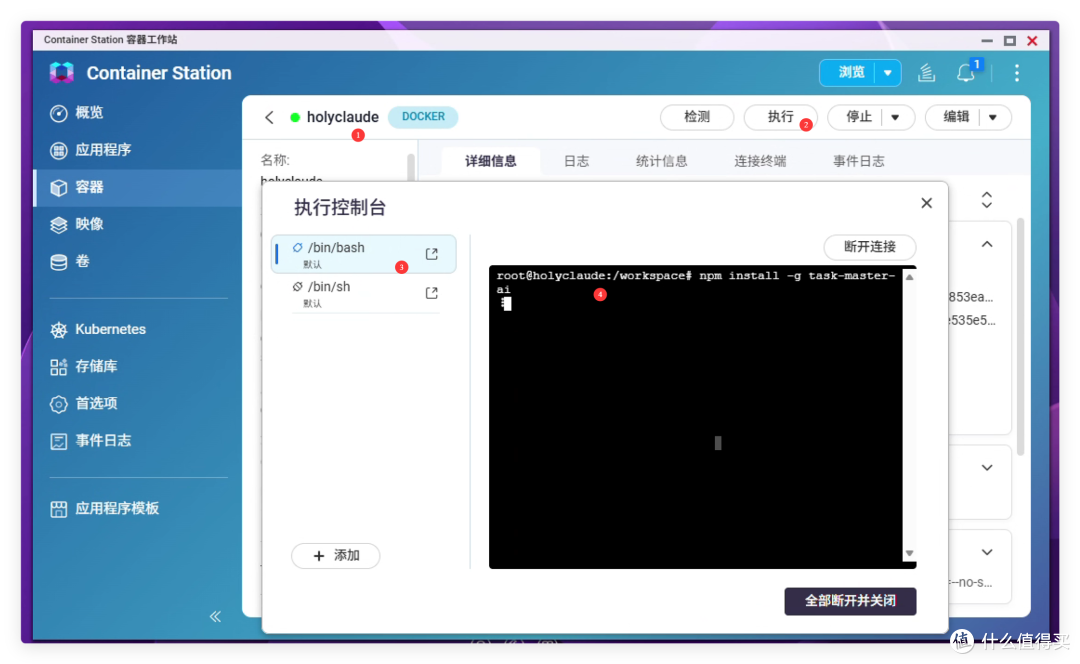Open 事件日志 in the sidebar
The height and width of the screenshot is (664, 1080).
pos(138,441)
